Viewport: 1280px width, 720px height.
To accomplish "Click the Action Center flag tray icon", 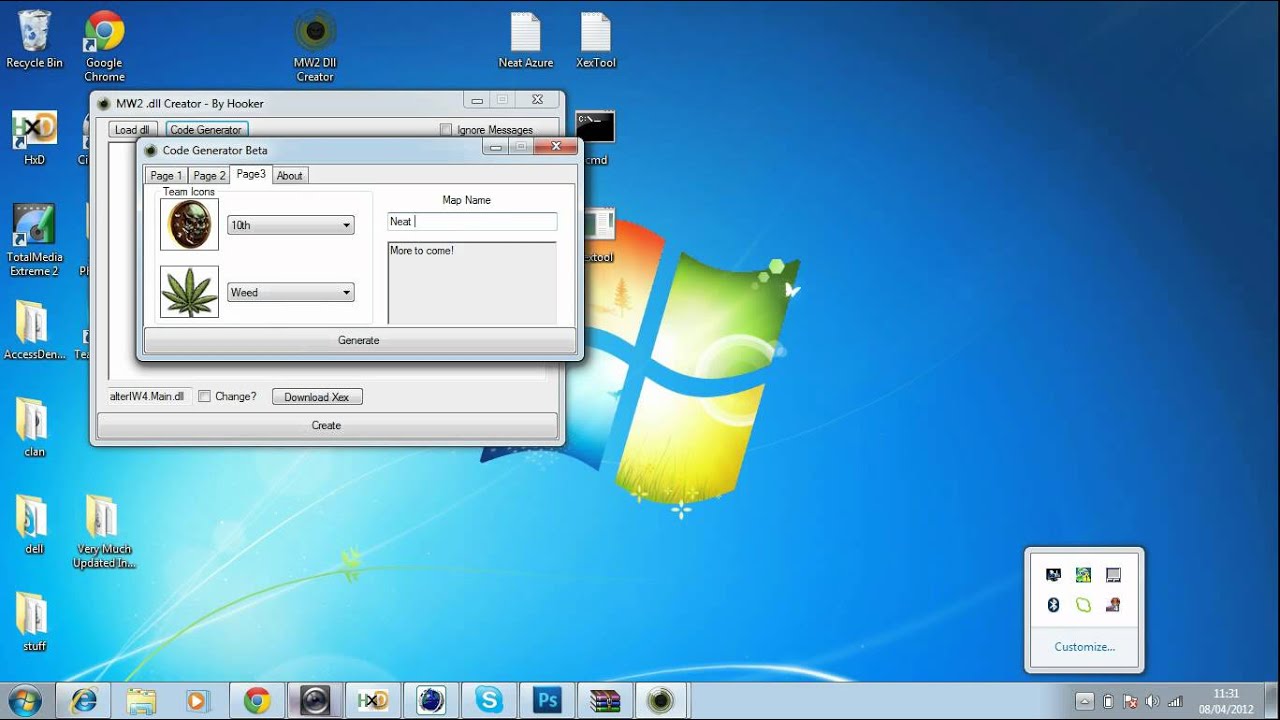I will click(1130, 701).
